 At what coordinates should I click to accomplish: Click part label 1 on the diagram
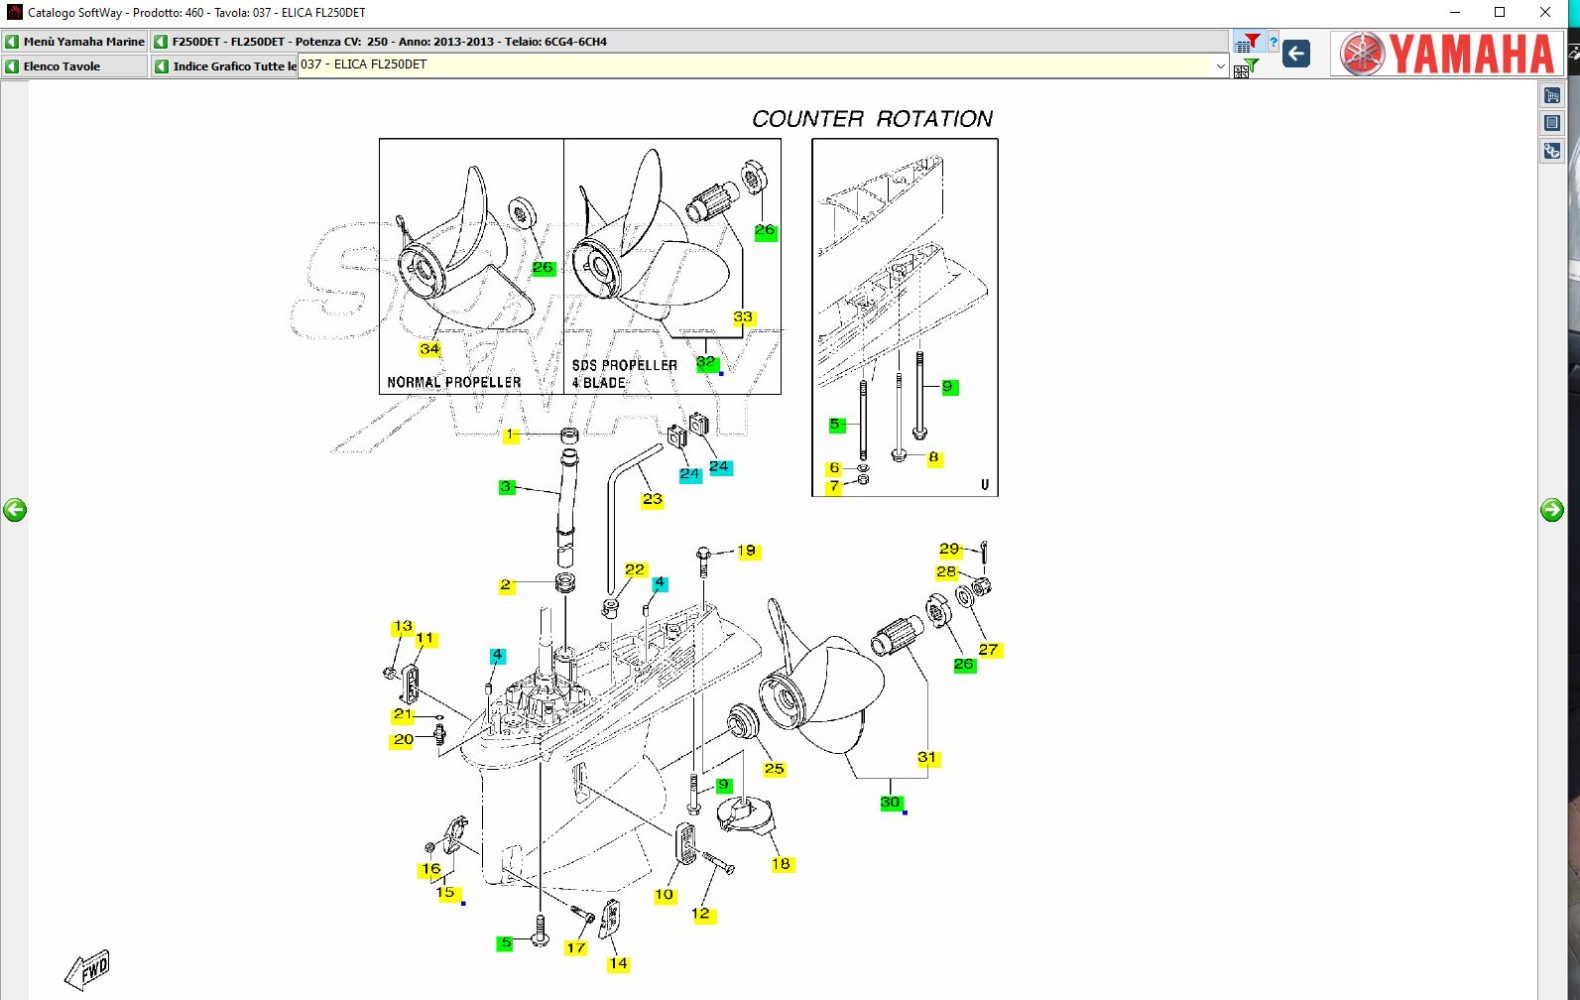click(510, 434)
